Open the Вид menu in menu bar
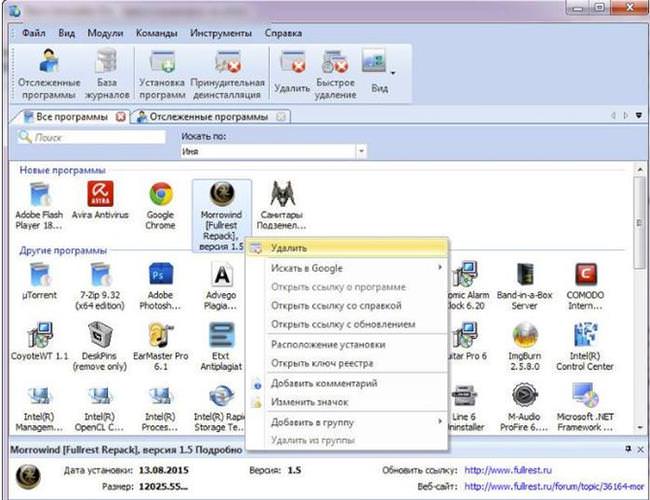This screenshot has height=500, width=650. [x=66, y=33]
